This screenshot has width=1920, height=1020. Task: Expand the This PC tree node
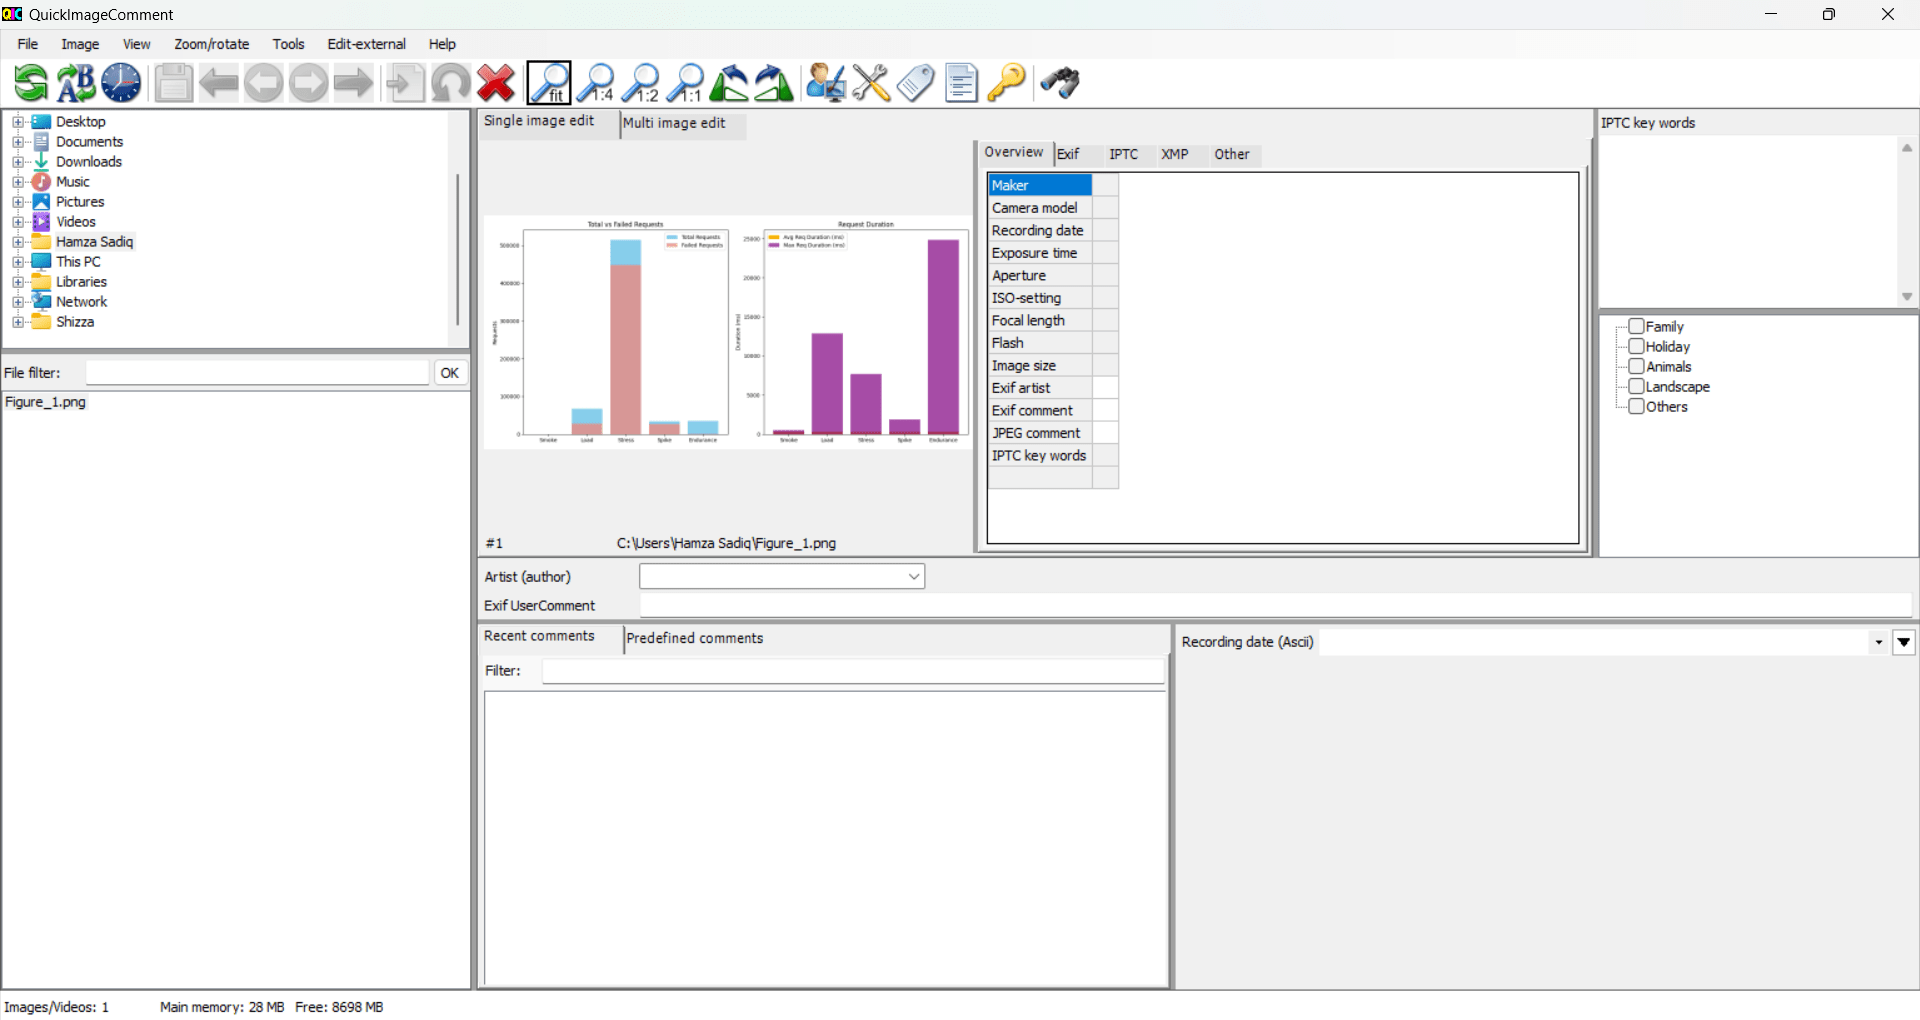(x=18, y=262)
